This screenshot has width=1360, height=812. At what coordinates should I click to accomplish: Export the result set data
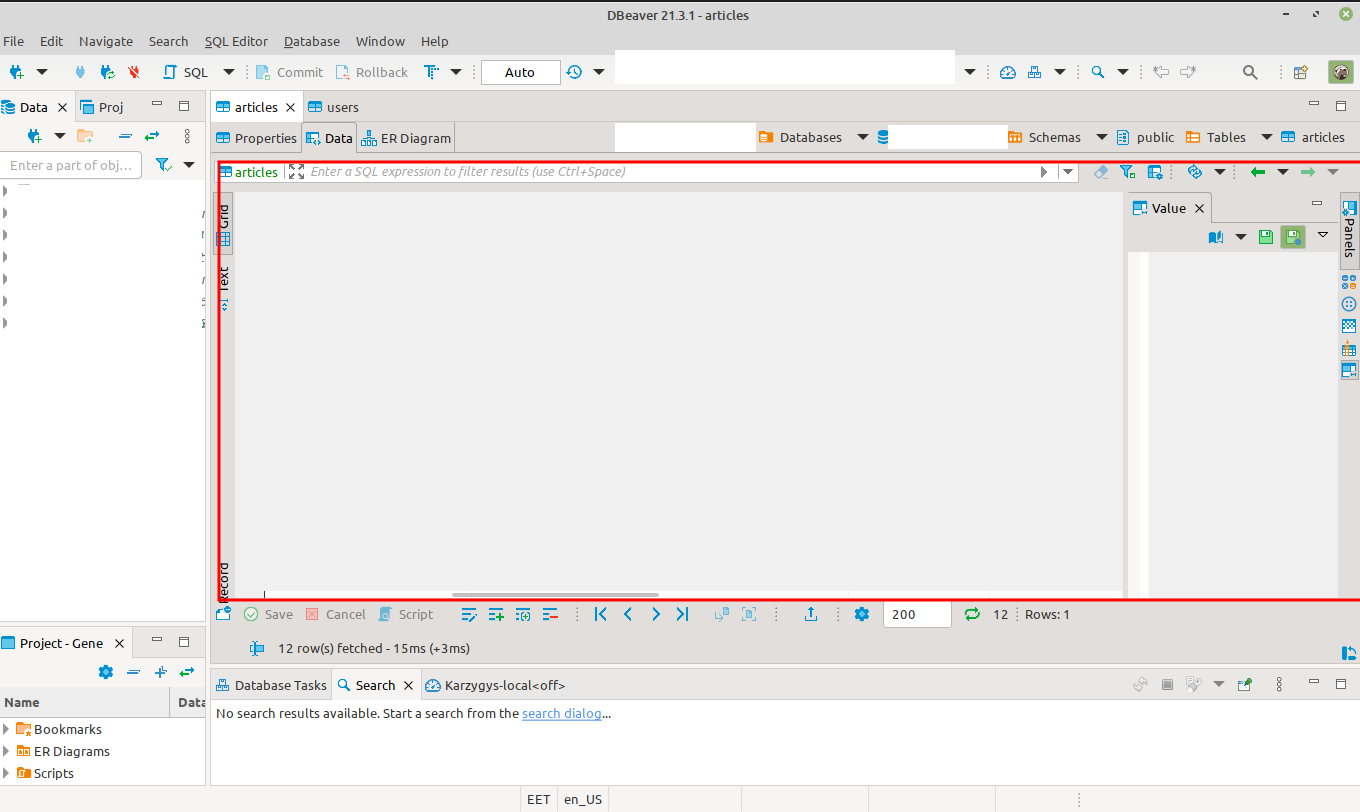coord(810,614)
